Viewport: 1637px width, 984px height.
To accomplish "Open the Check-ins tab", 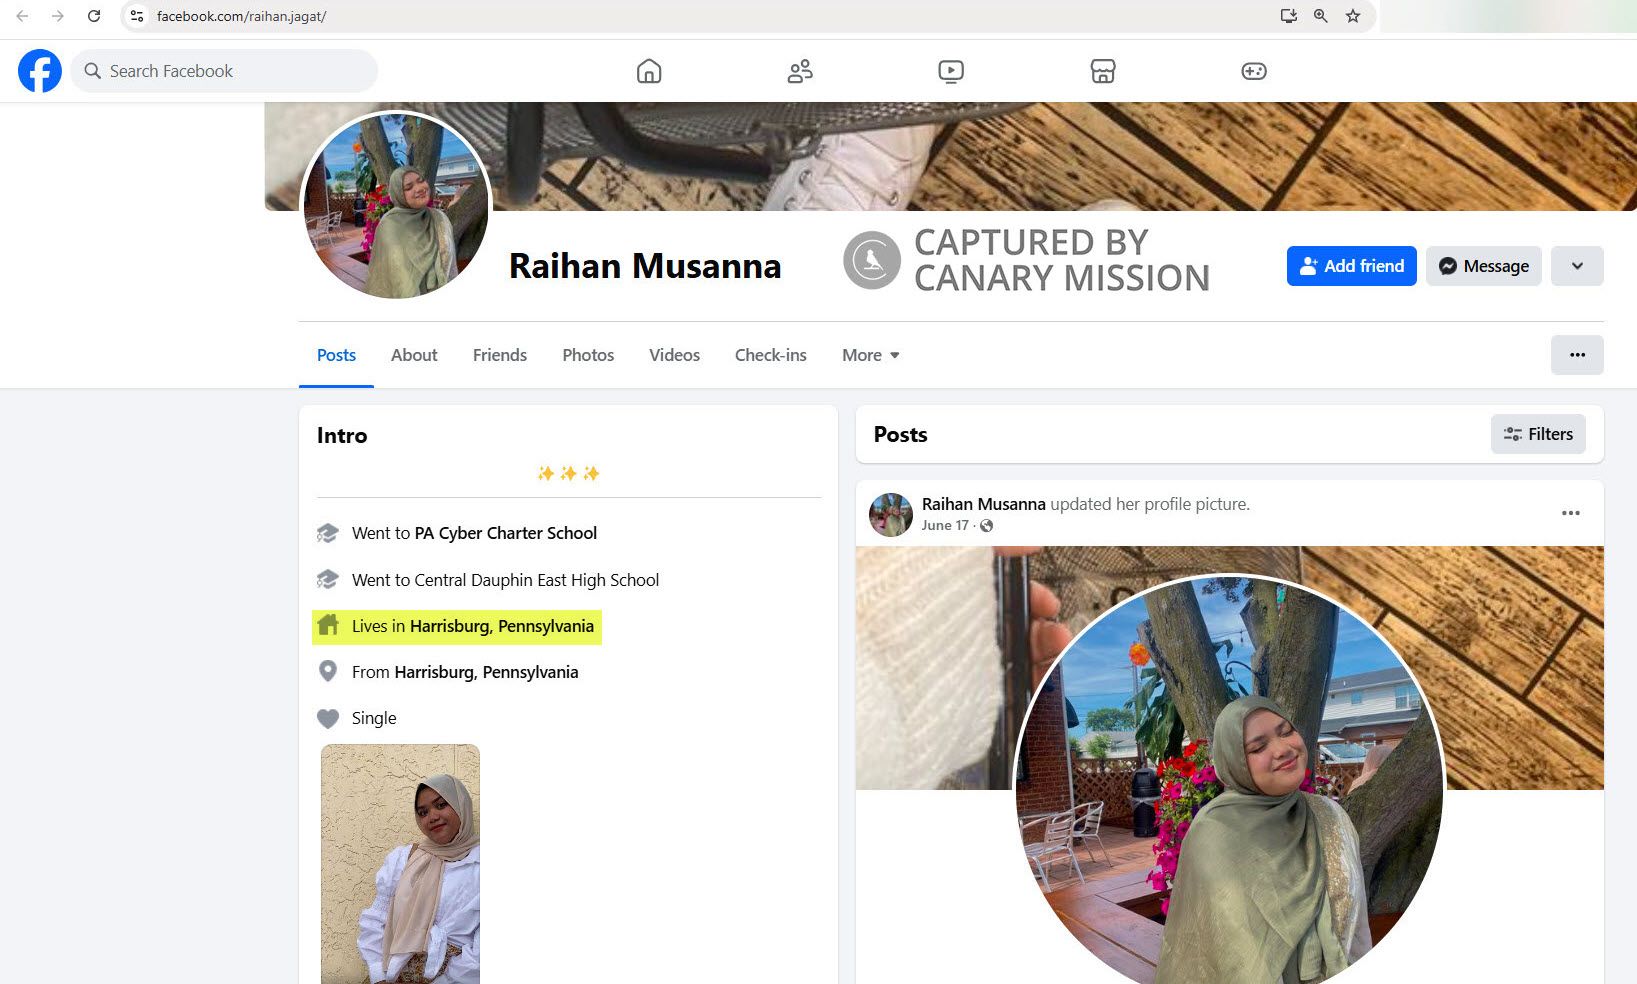I will click(770, 354).
